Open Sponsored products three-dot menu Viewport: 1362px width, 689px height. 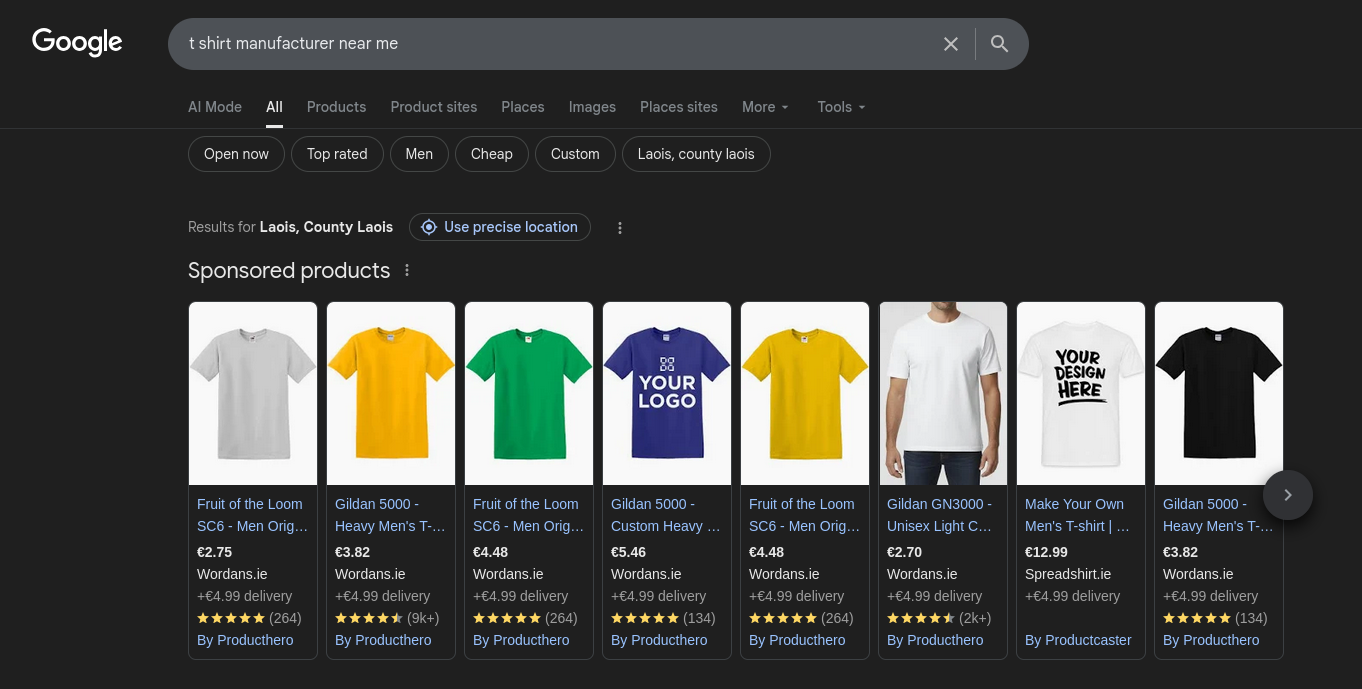tap(407, 271)
